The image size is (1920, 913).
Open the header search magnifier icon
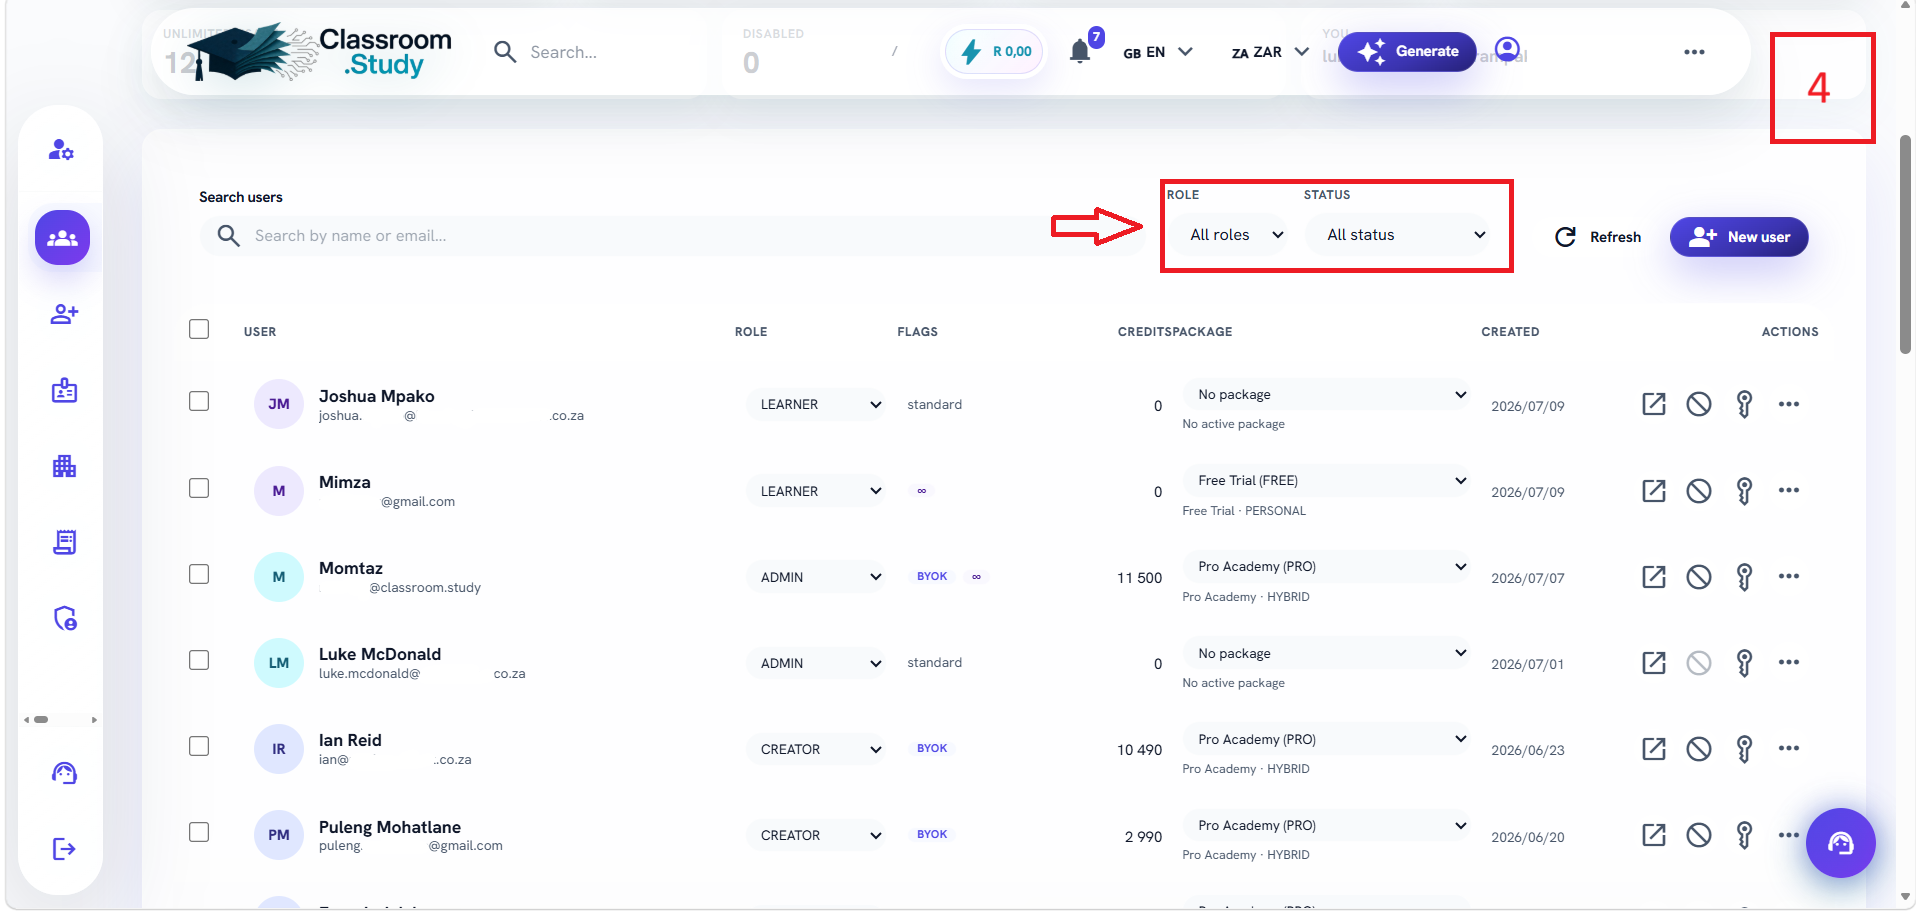click(x=505, y=52)
